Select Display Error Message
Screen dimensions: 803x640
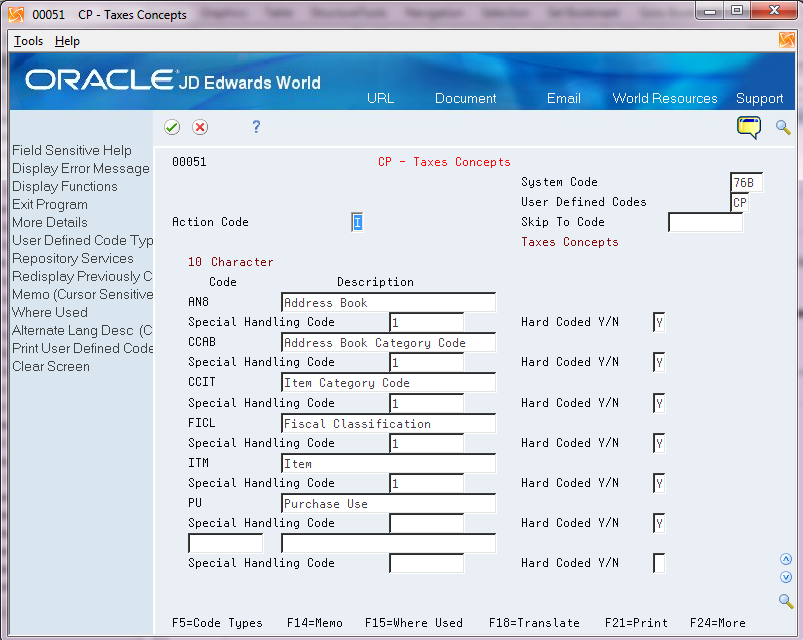[x=81, y=168]
